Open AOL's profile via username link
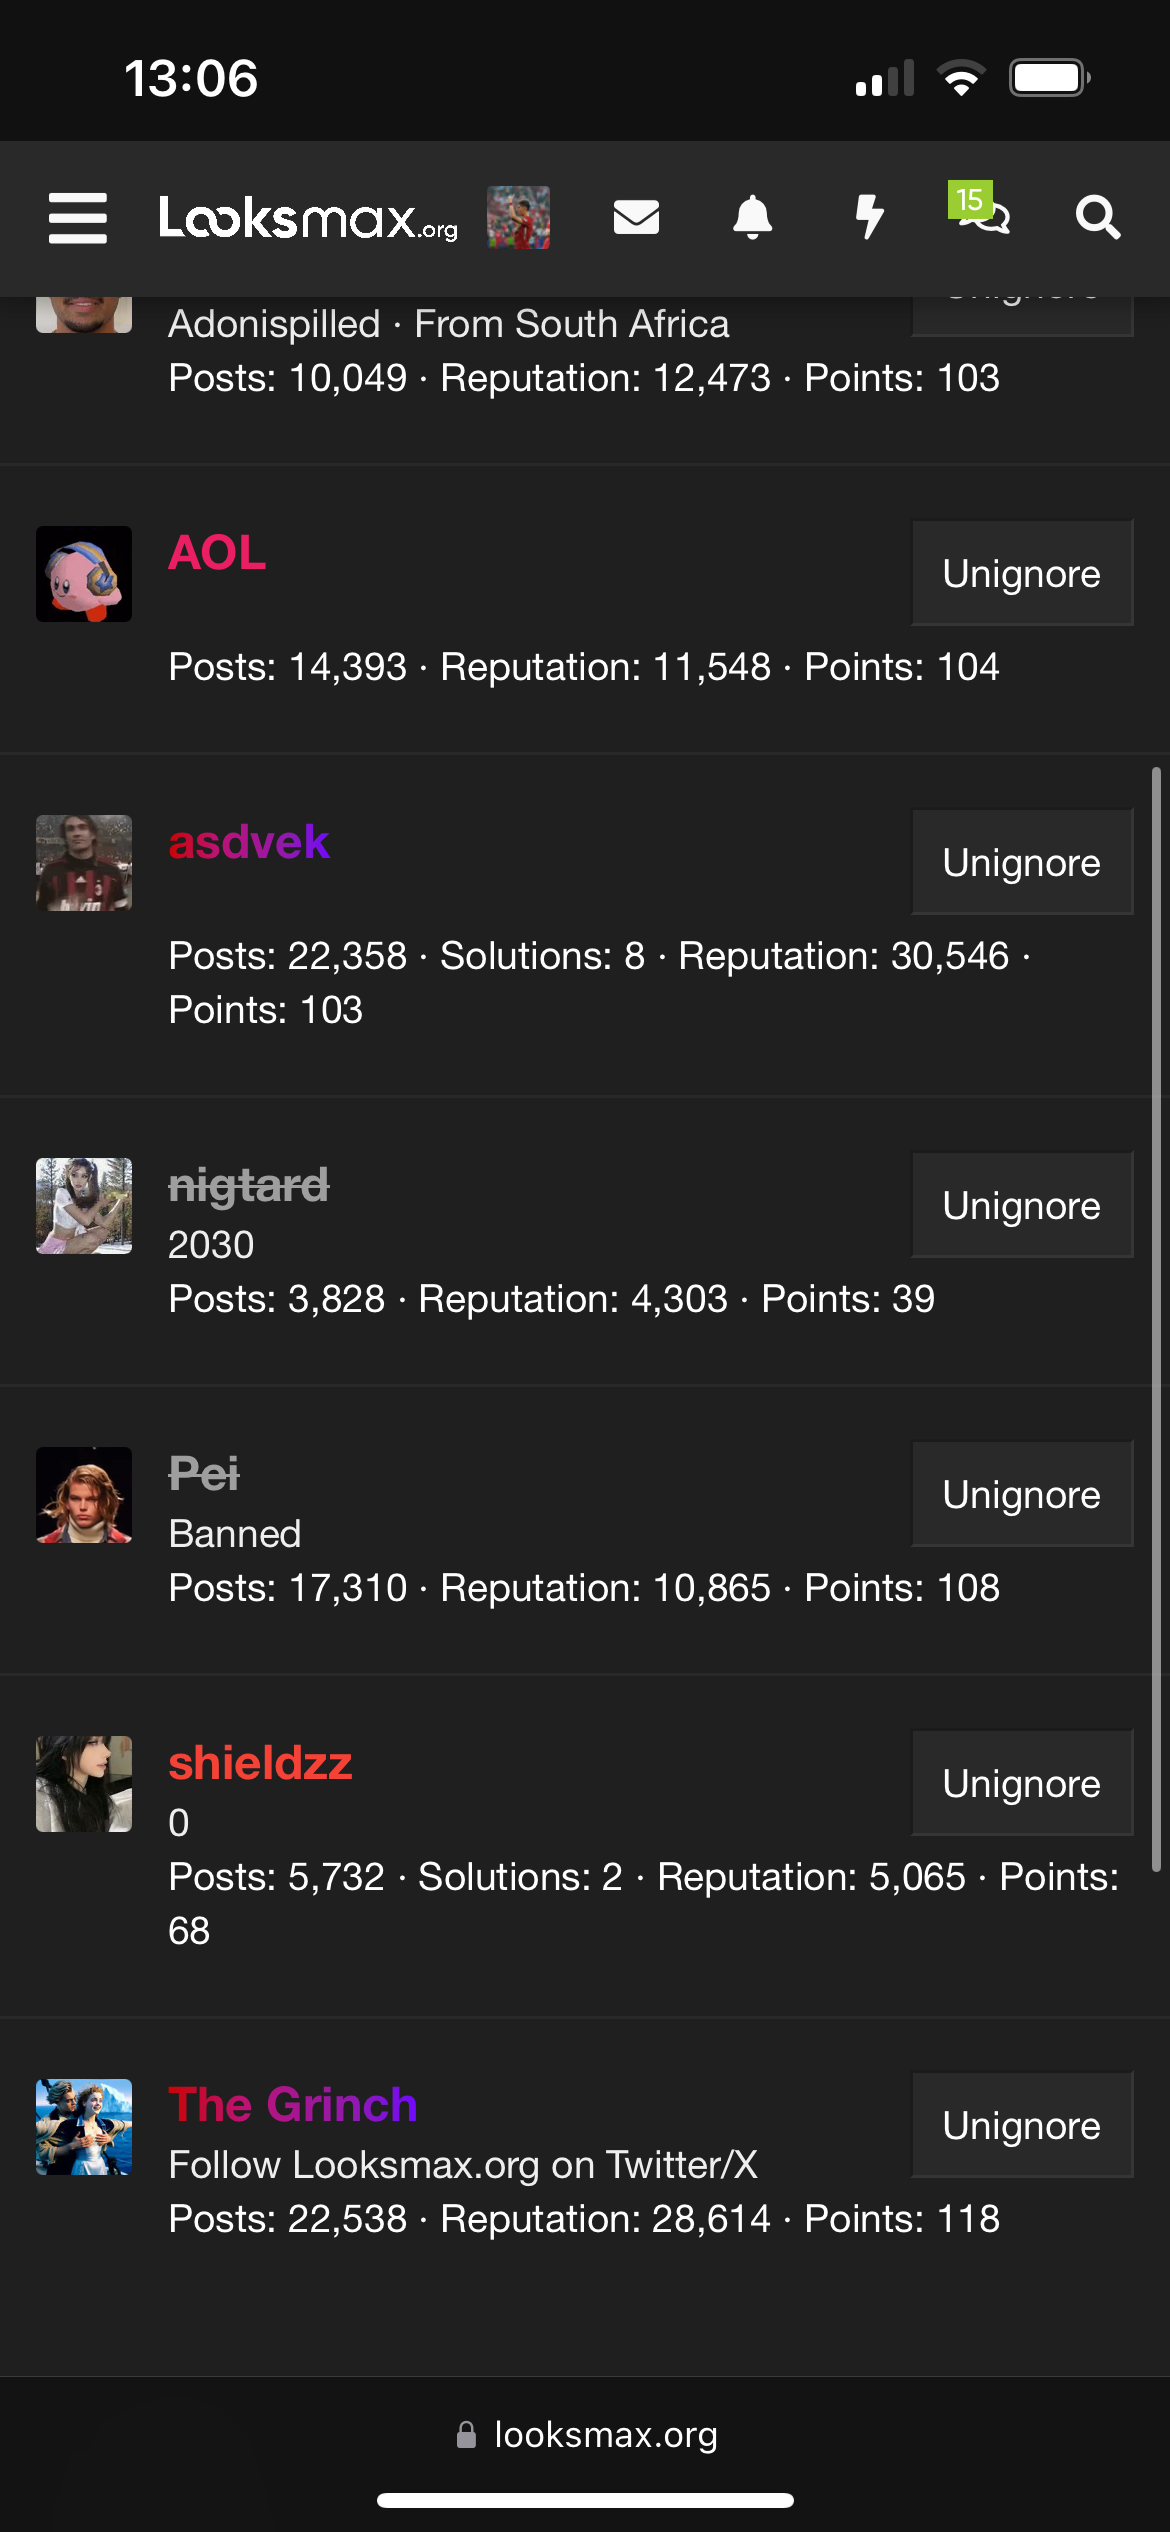 (x=217, y=553)
